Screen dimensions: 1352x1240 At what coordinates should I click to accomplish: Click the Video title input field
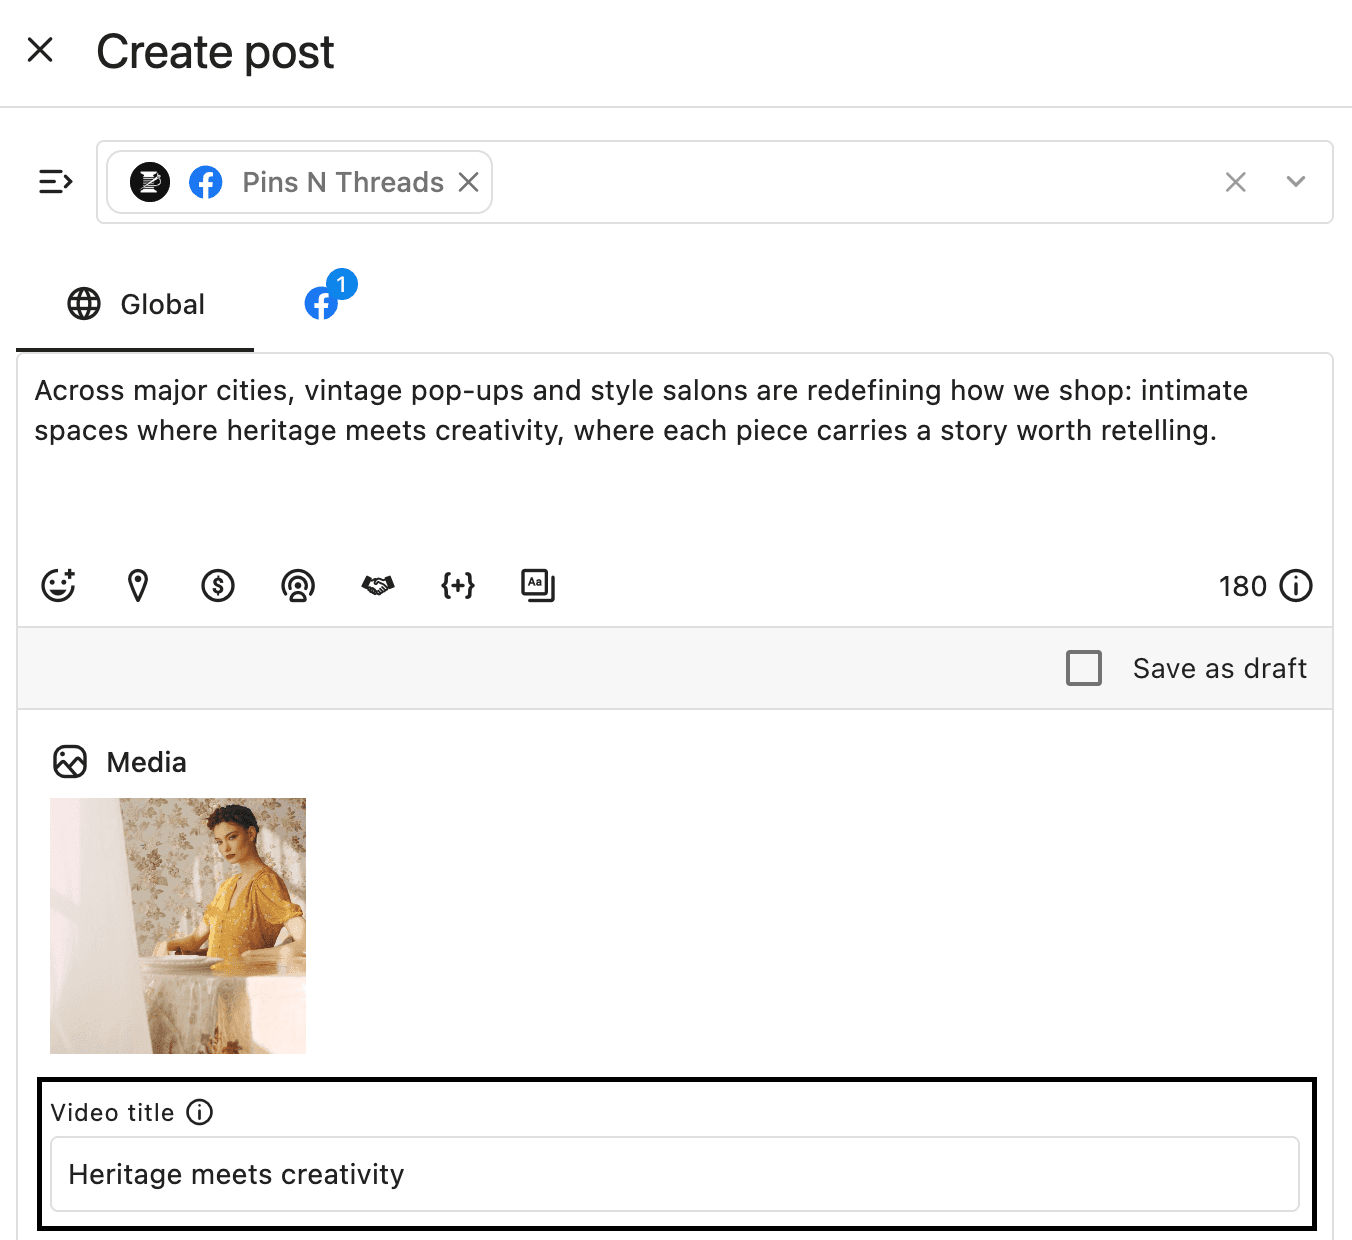(674, 1174)
